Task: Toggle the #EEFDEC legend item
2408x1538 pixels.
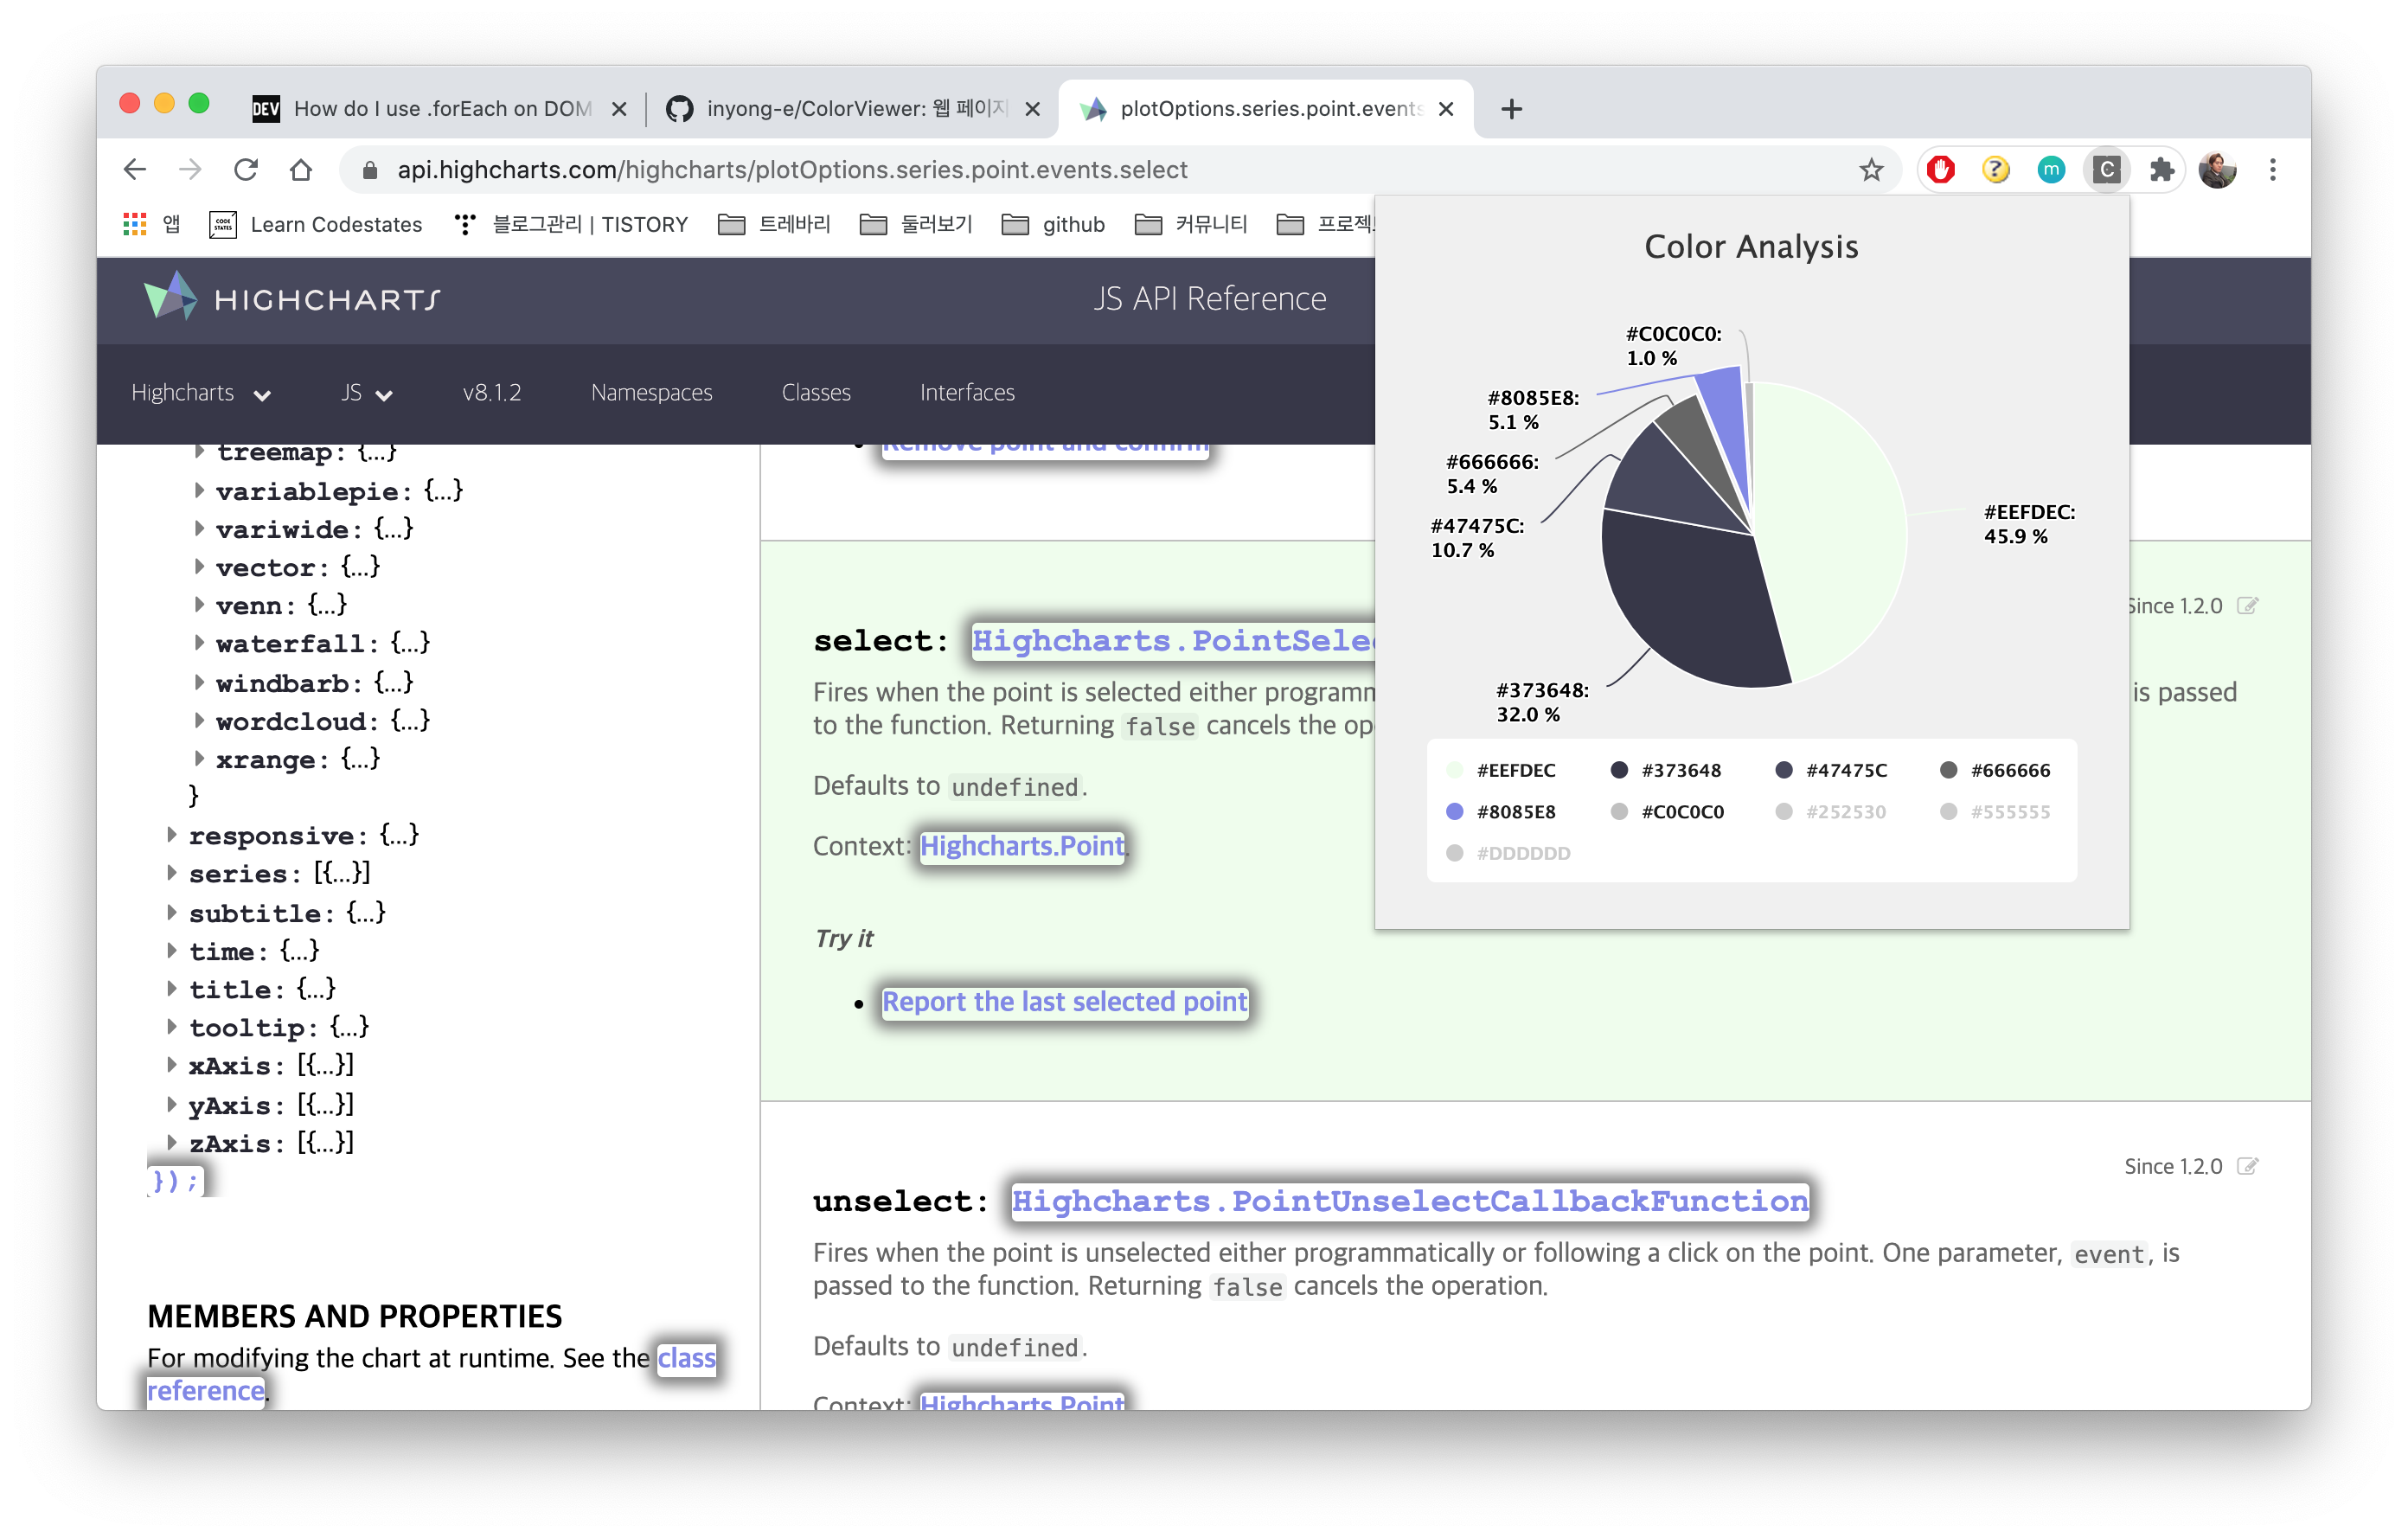Action: tap(1501, 770)
